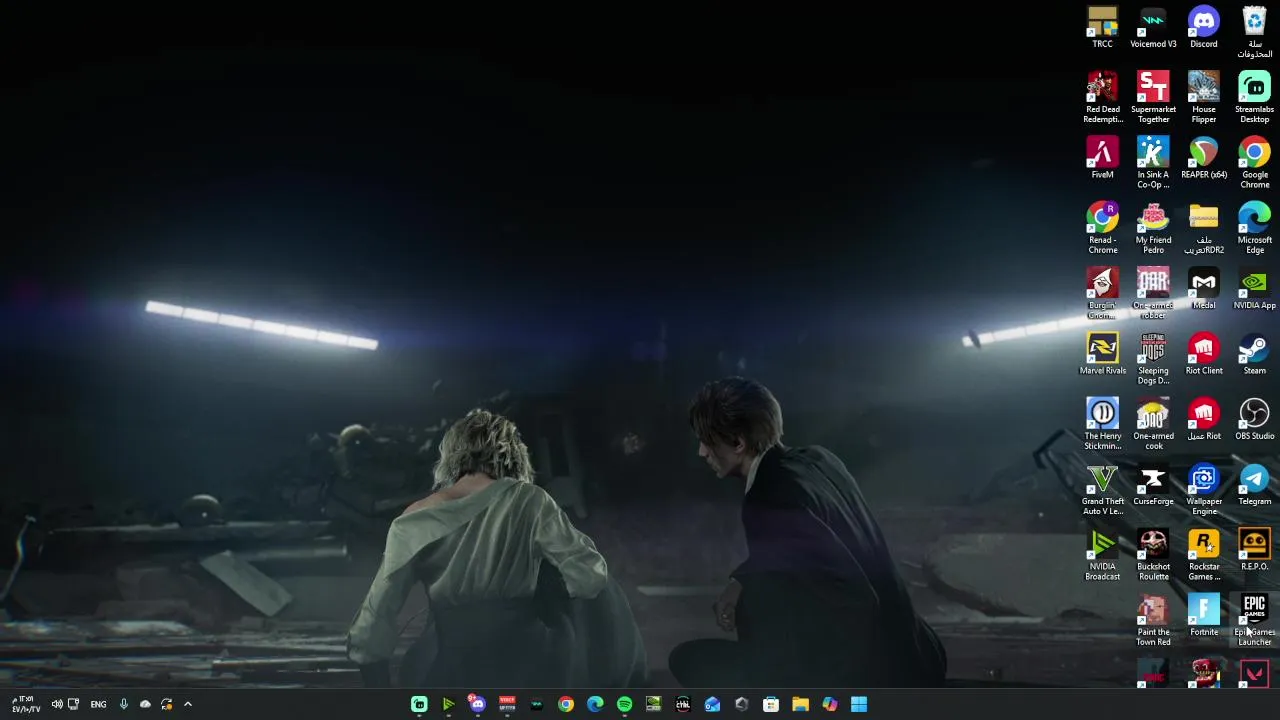Screen dimensions: 1280x720
Task: Open Microsoft Store in taskbar
Action: tap(771, 704)
